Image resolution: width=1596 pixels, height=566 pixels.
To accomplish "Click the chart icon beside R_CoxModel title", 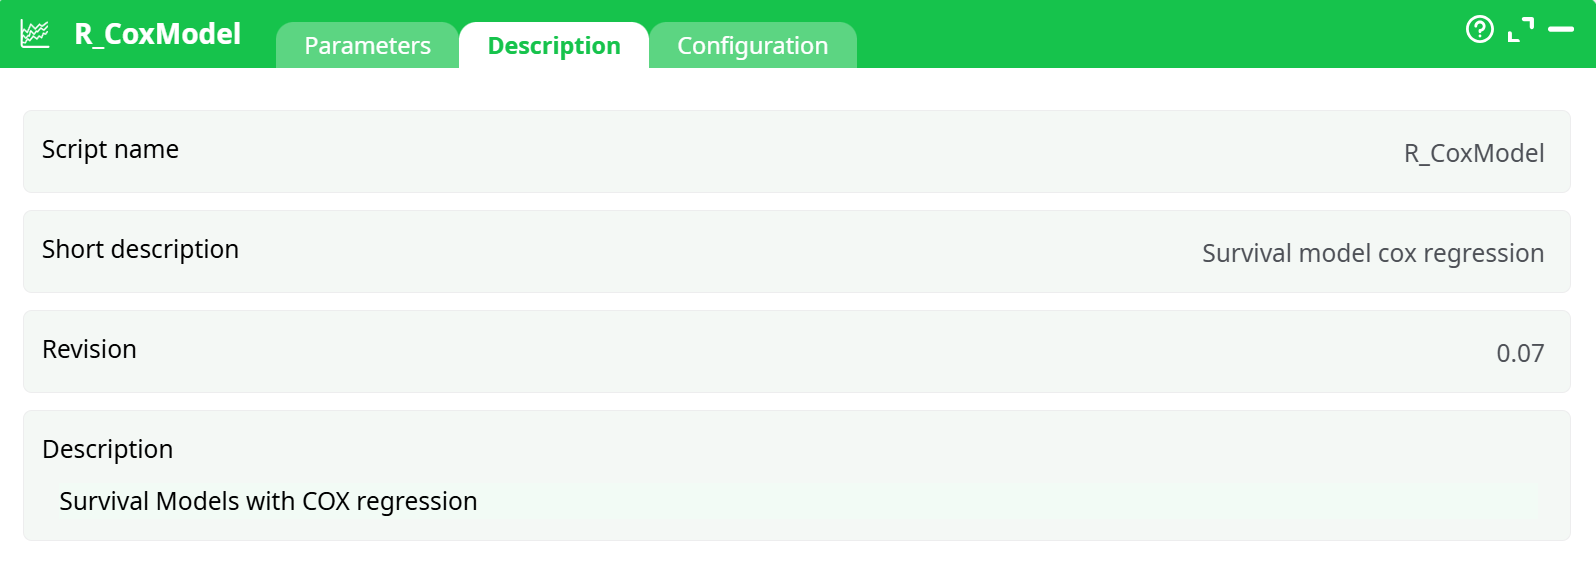I will [x=35, y=34].
